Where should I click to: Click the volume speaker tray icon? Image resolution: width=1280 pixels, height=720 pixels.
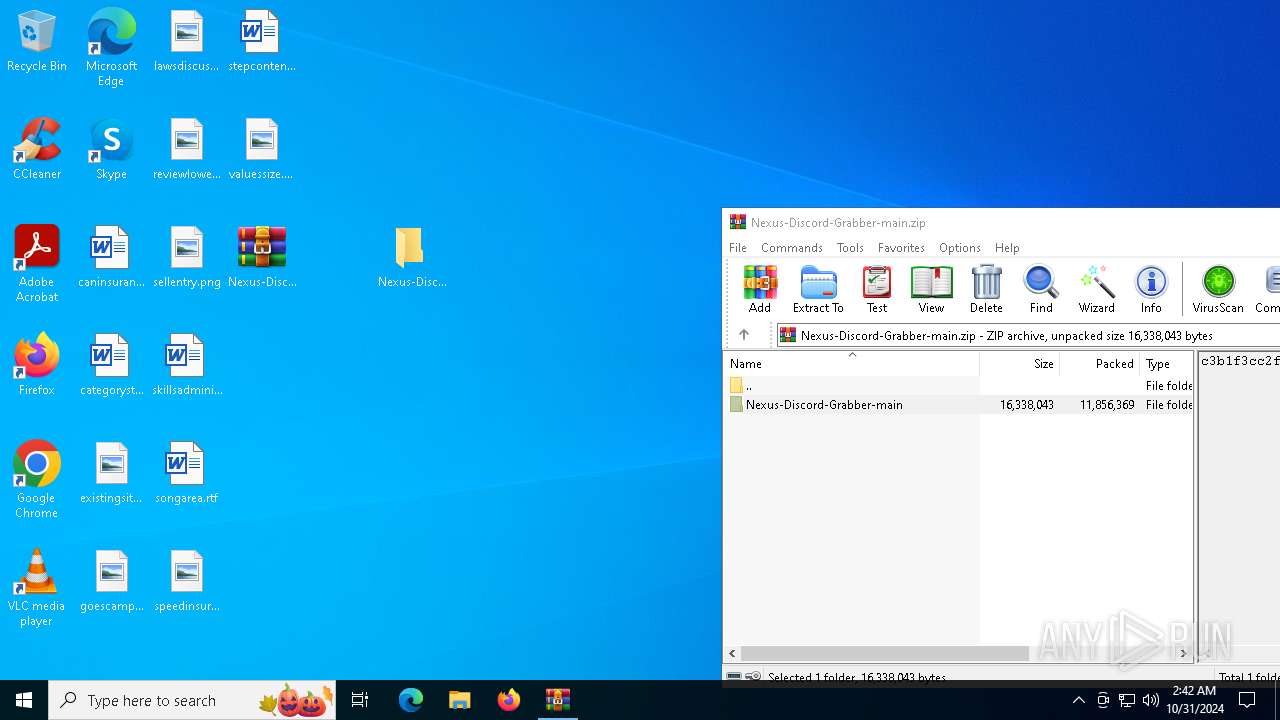(x=1151, y=700)
